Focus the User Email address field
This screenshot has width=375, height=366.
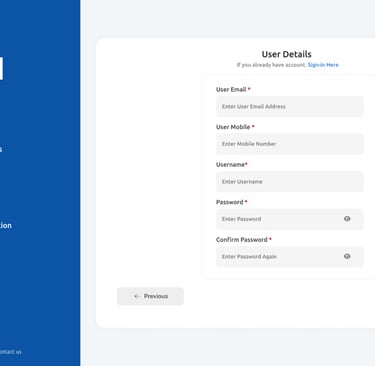pos(290,107)
